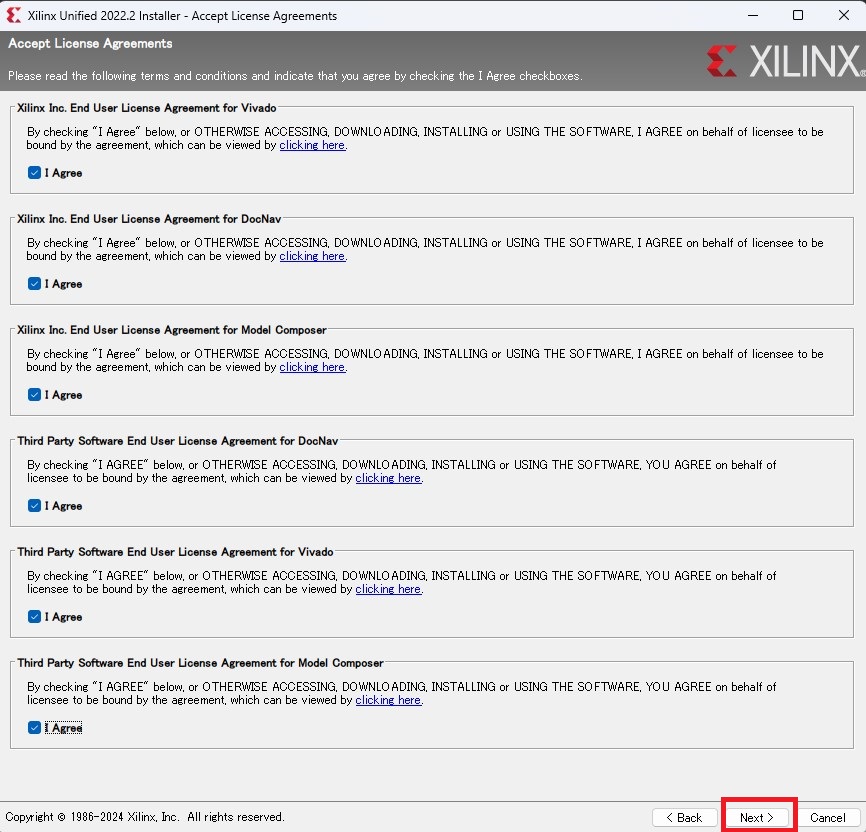Open the Vivado Xilinx EULA via clicking here link

(312, 145)
